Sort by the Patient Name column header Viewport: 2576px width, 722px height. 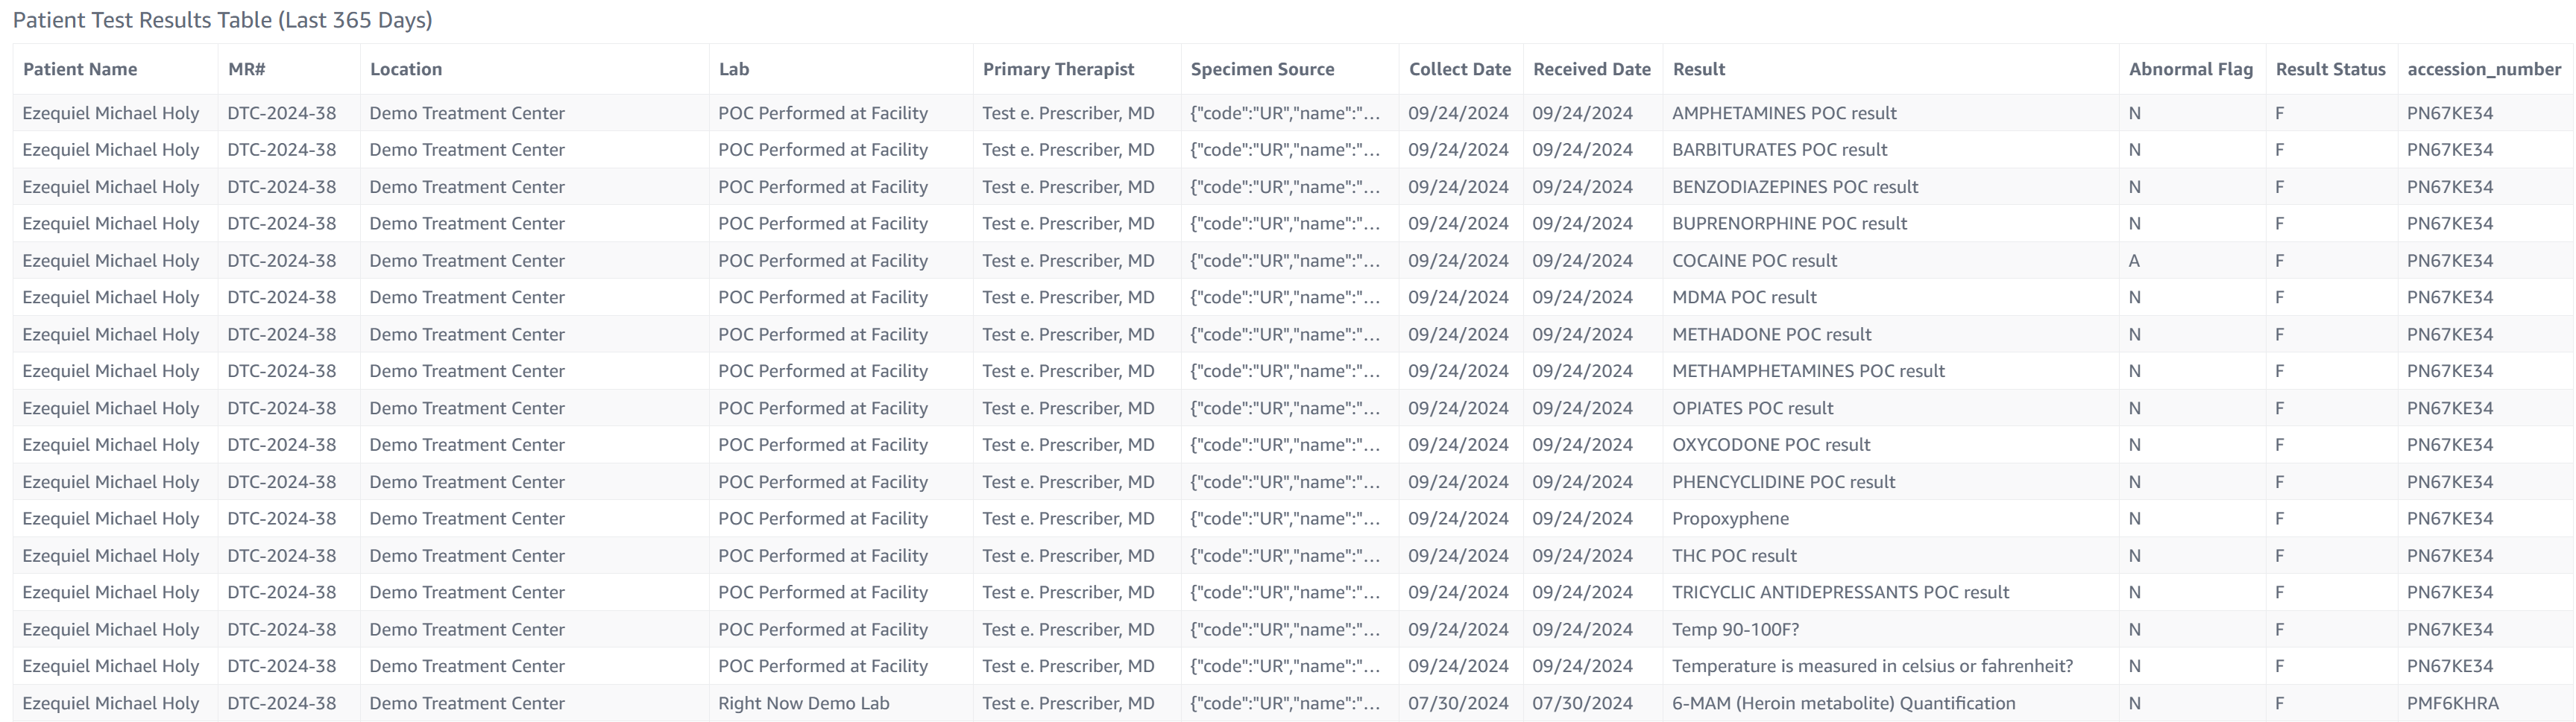pyautogui.click(x=80, y=69)
